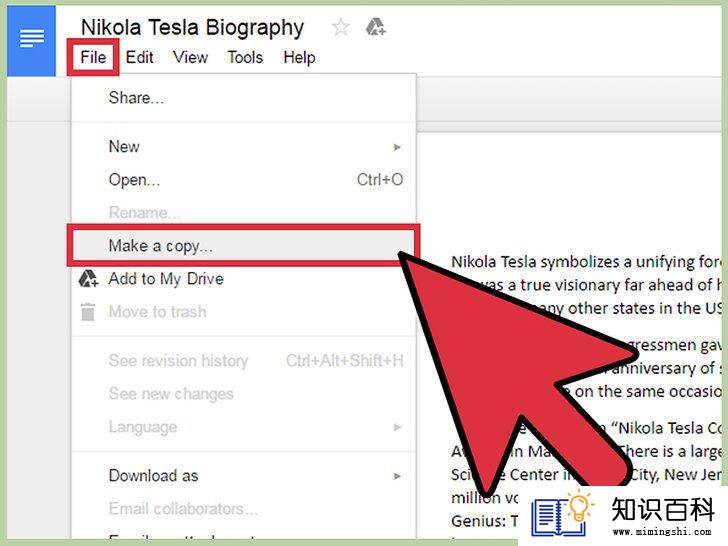
Task: Star the Nikola Tesla Biography document
Action: (x=341, y=27)
